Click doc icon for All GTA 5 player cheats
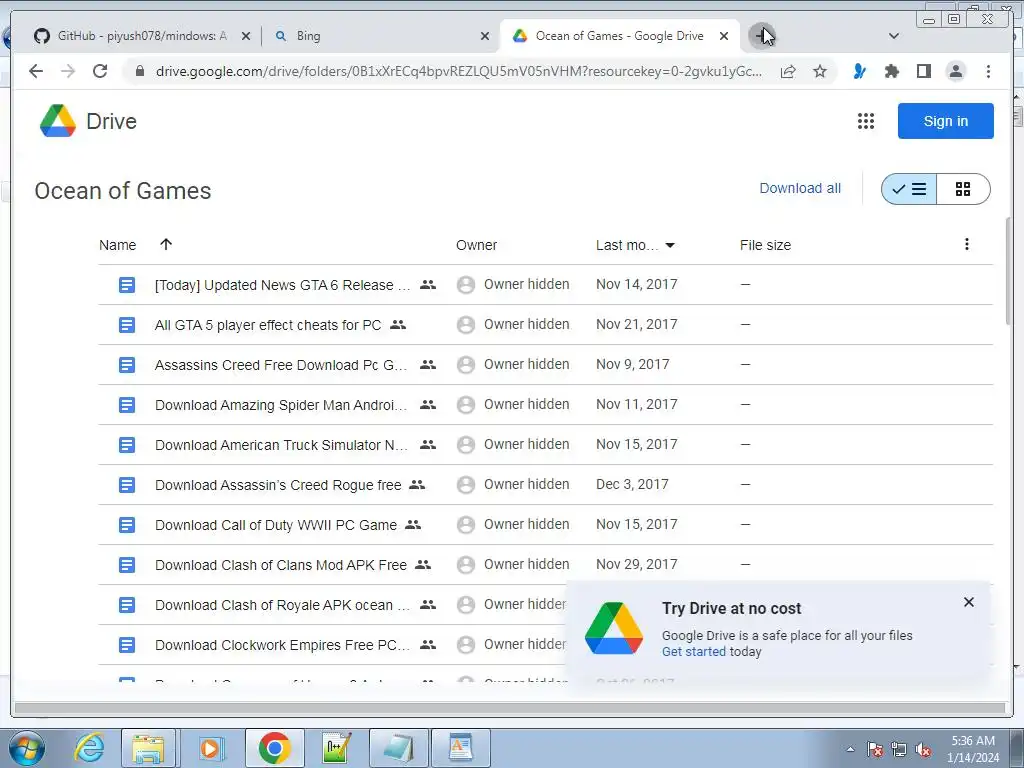 (x=127, y=325)
